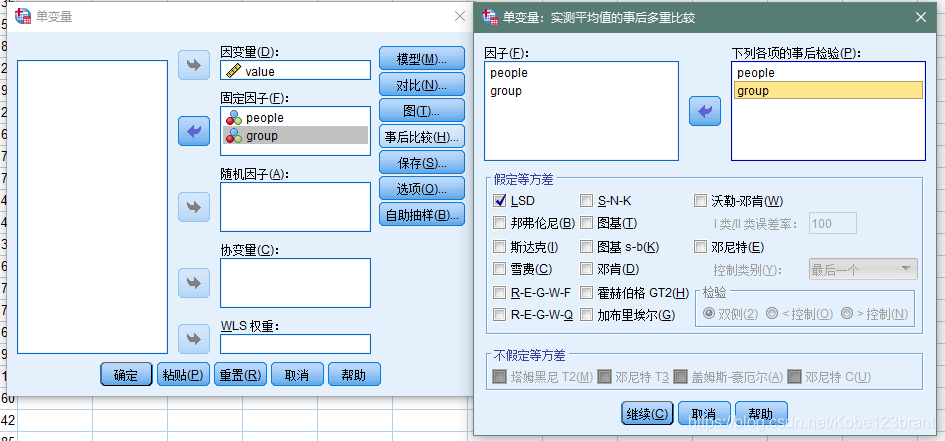Open 选项(O)... dialog

(x=422, y=189)
